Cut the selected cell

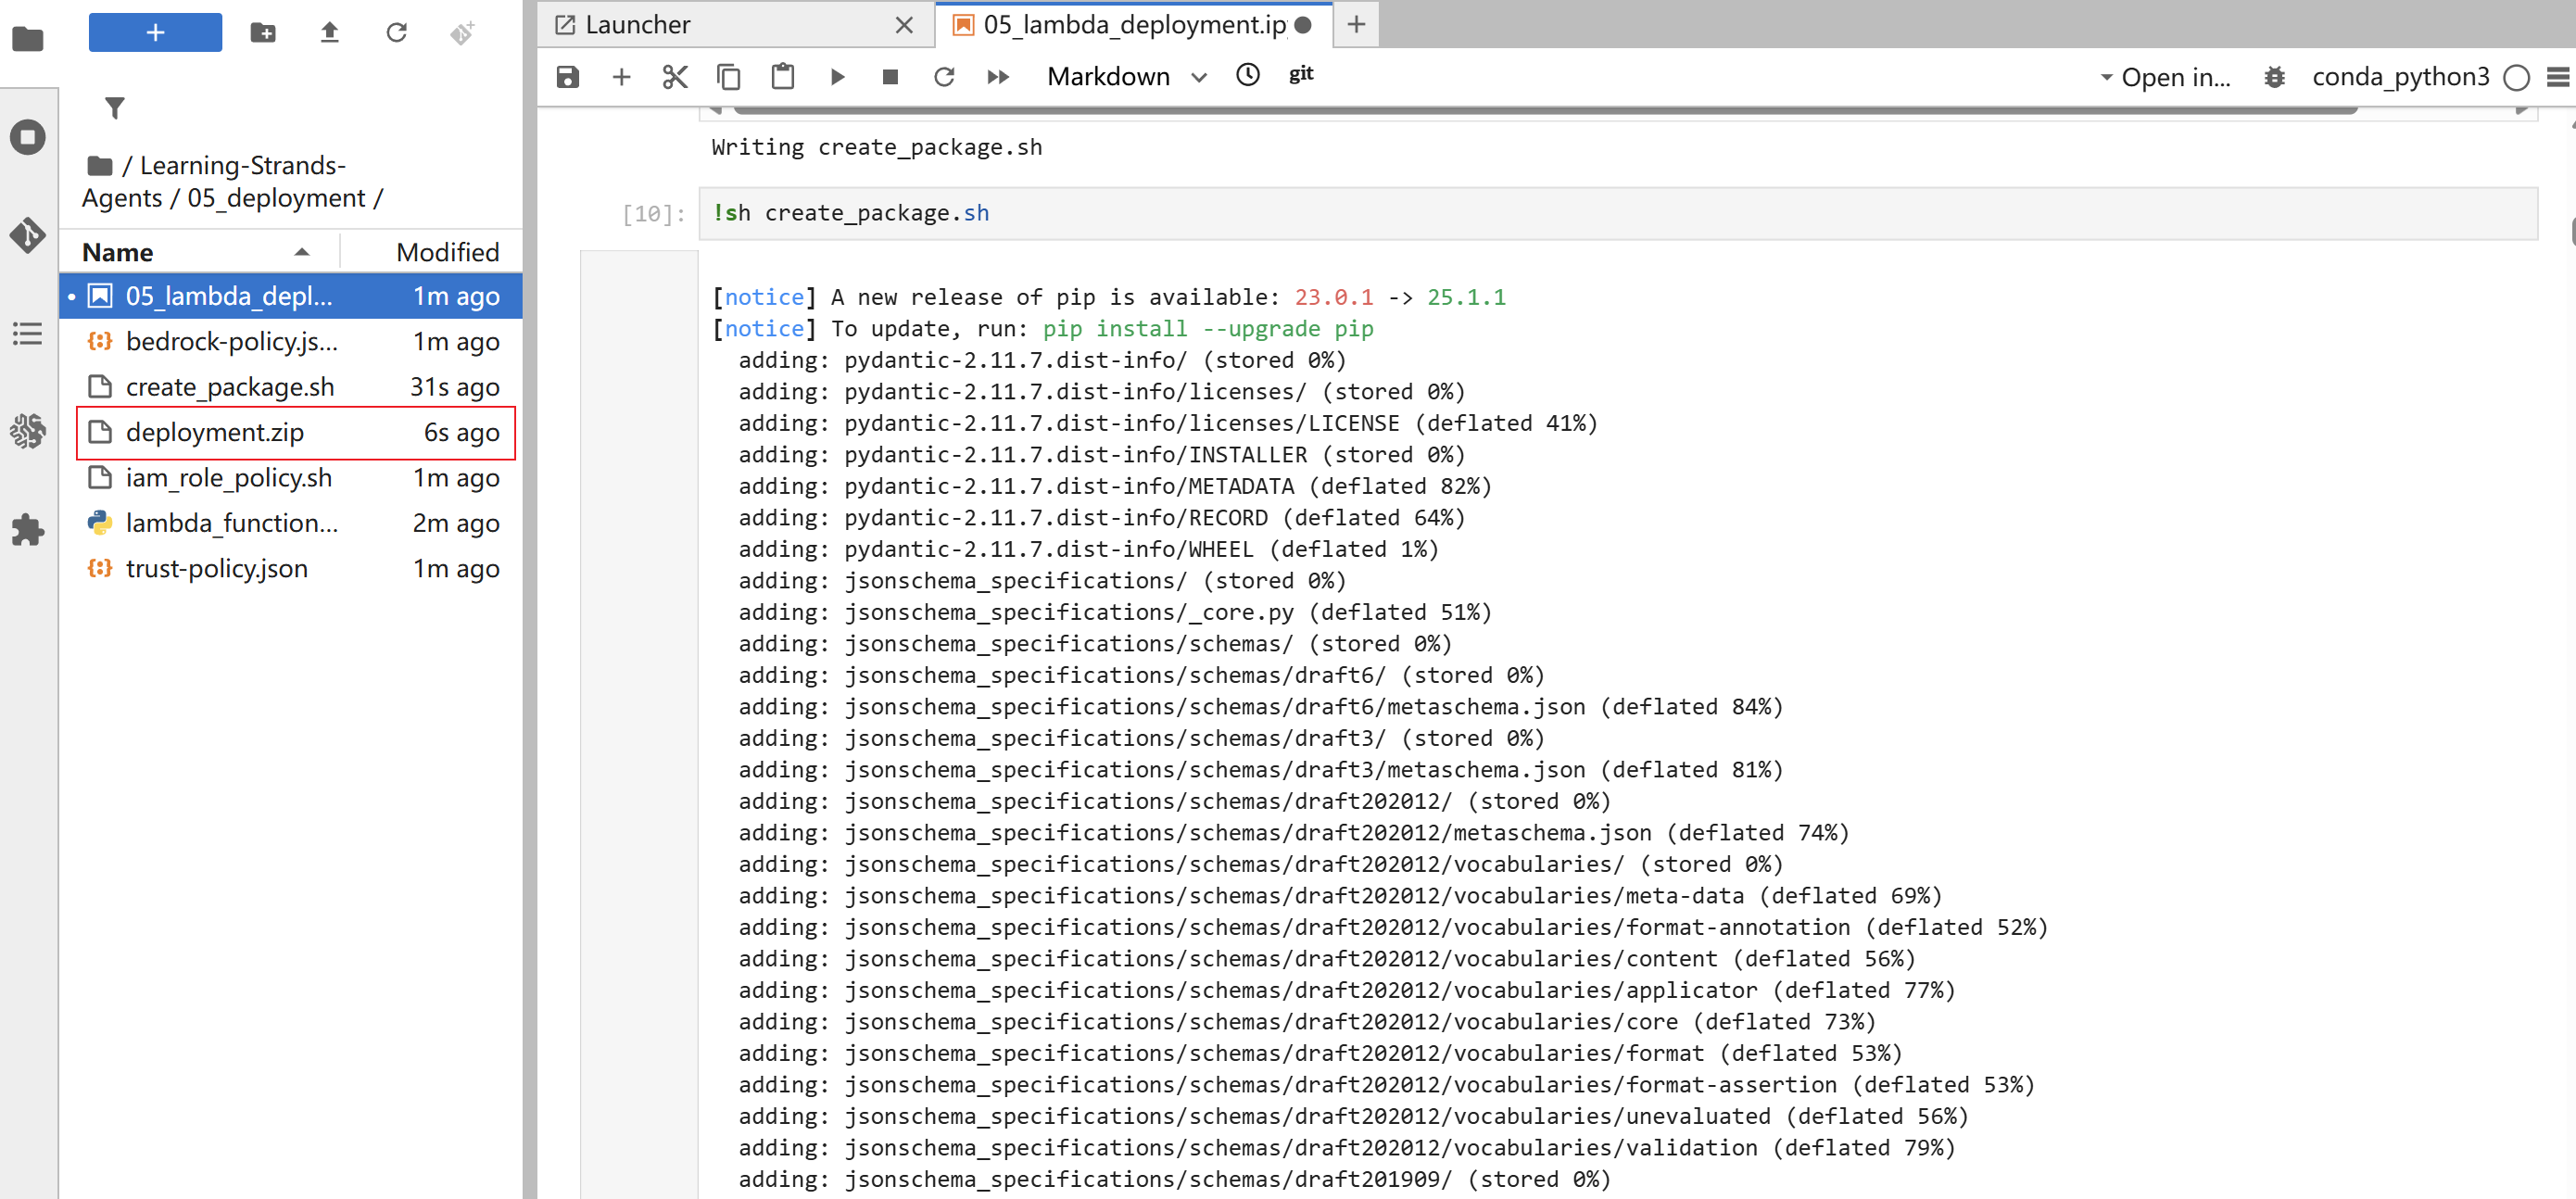tap(675, 76)
